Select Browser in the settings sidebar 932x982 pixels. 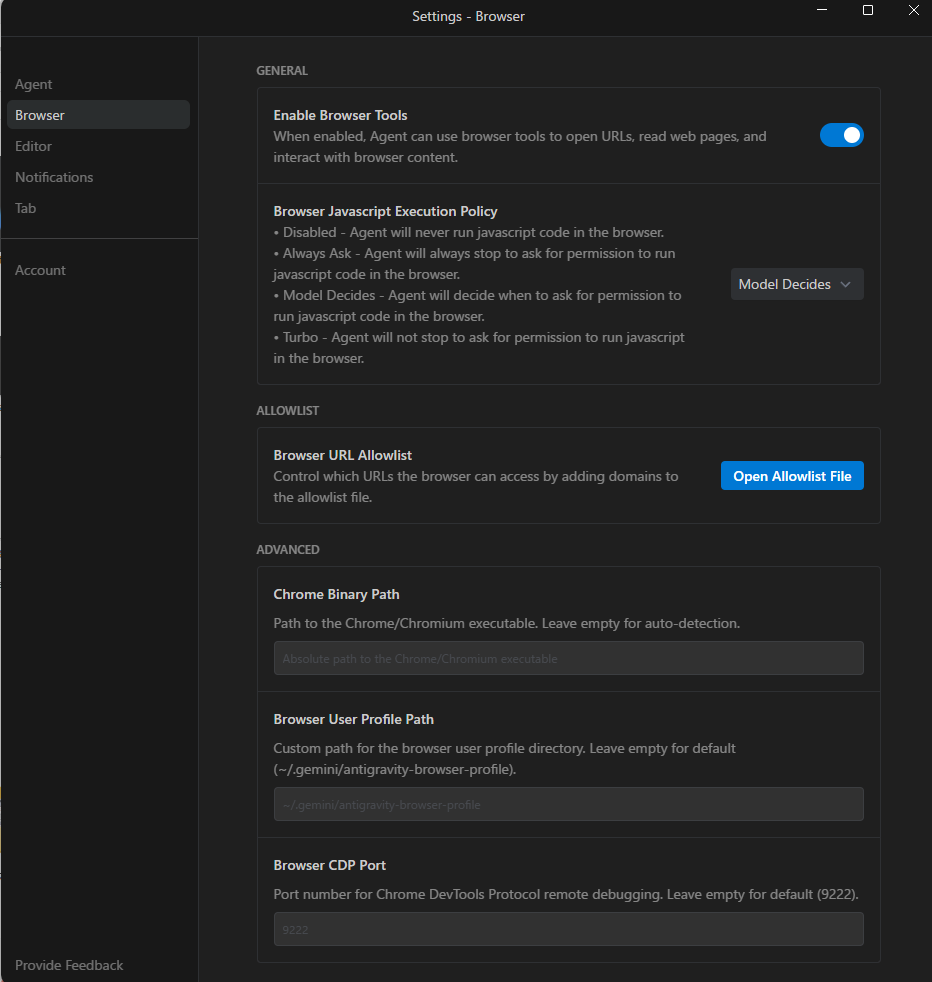(x=40, y=115)
